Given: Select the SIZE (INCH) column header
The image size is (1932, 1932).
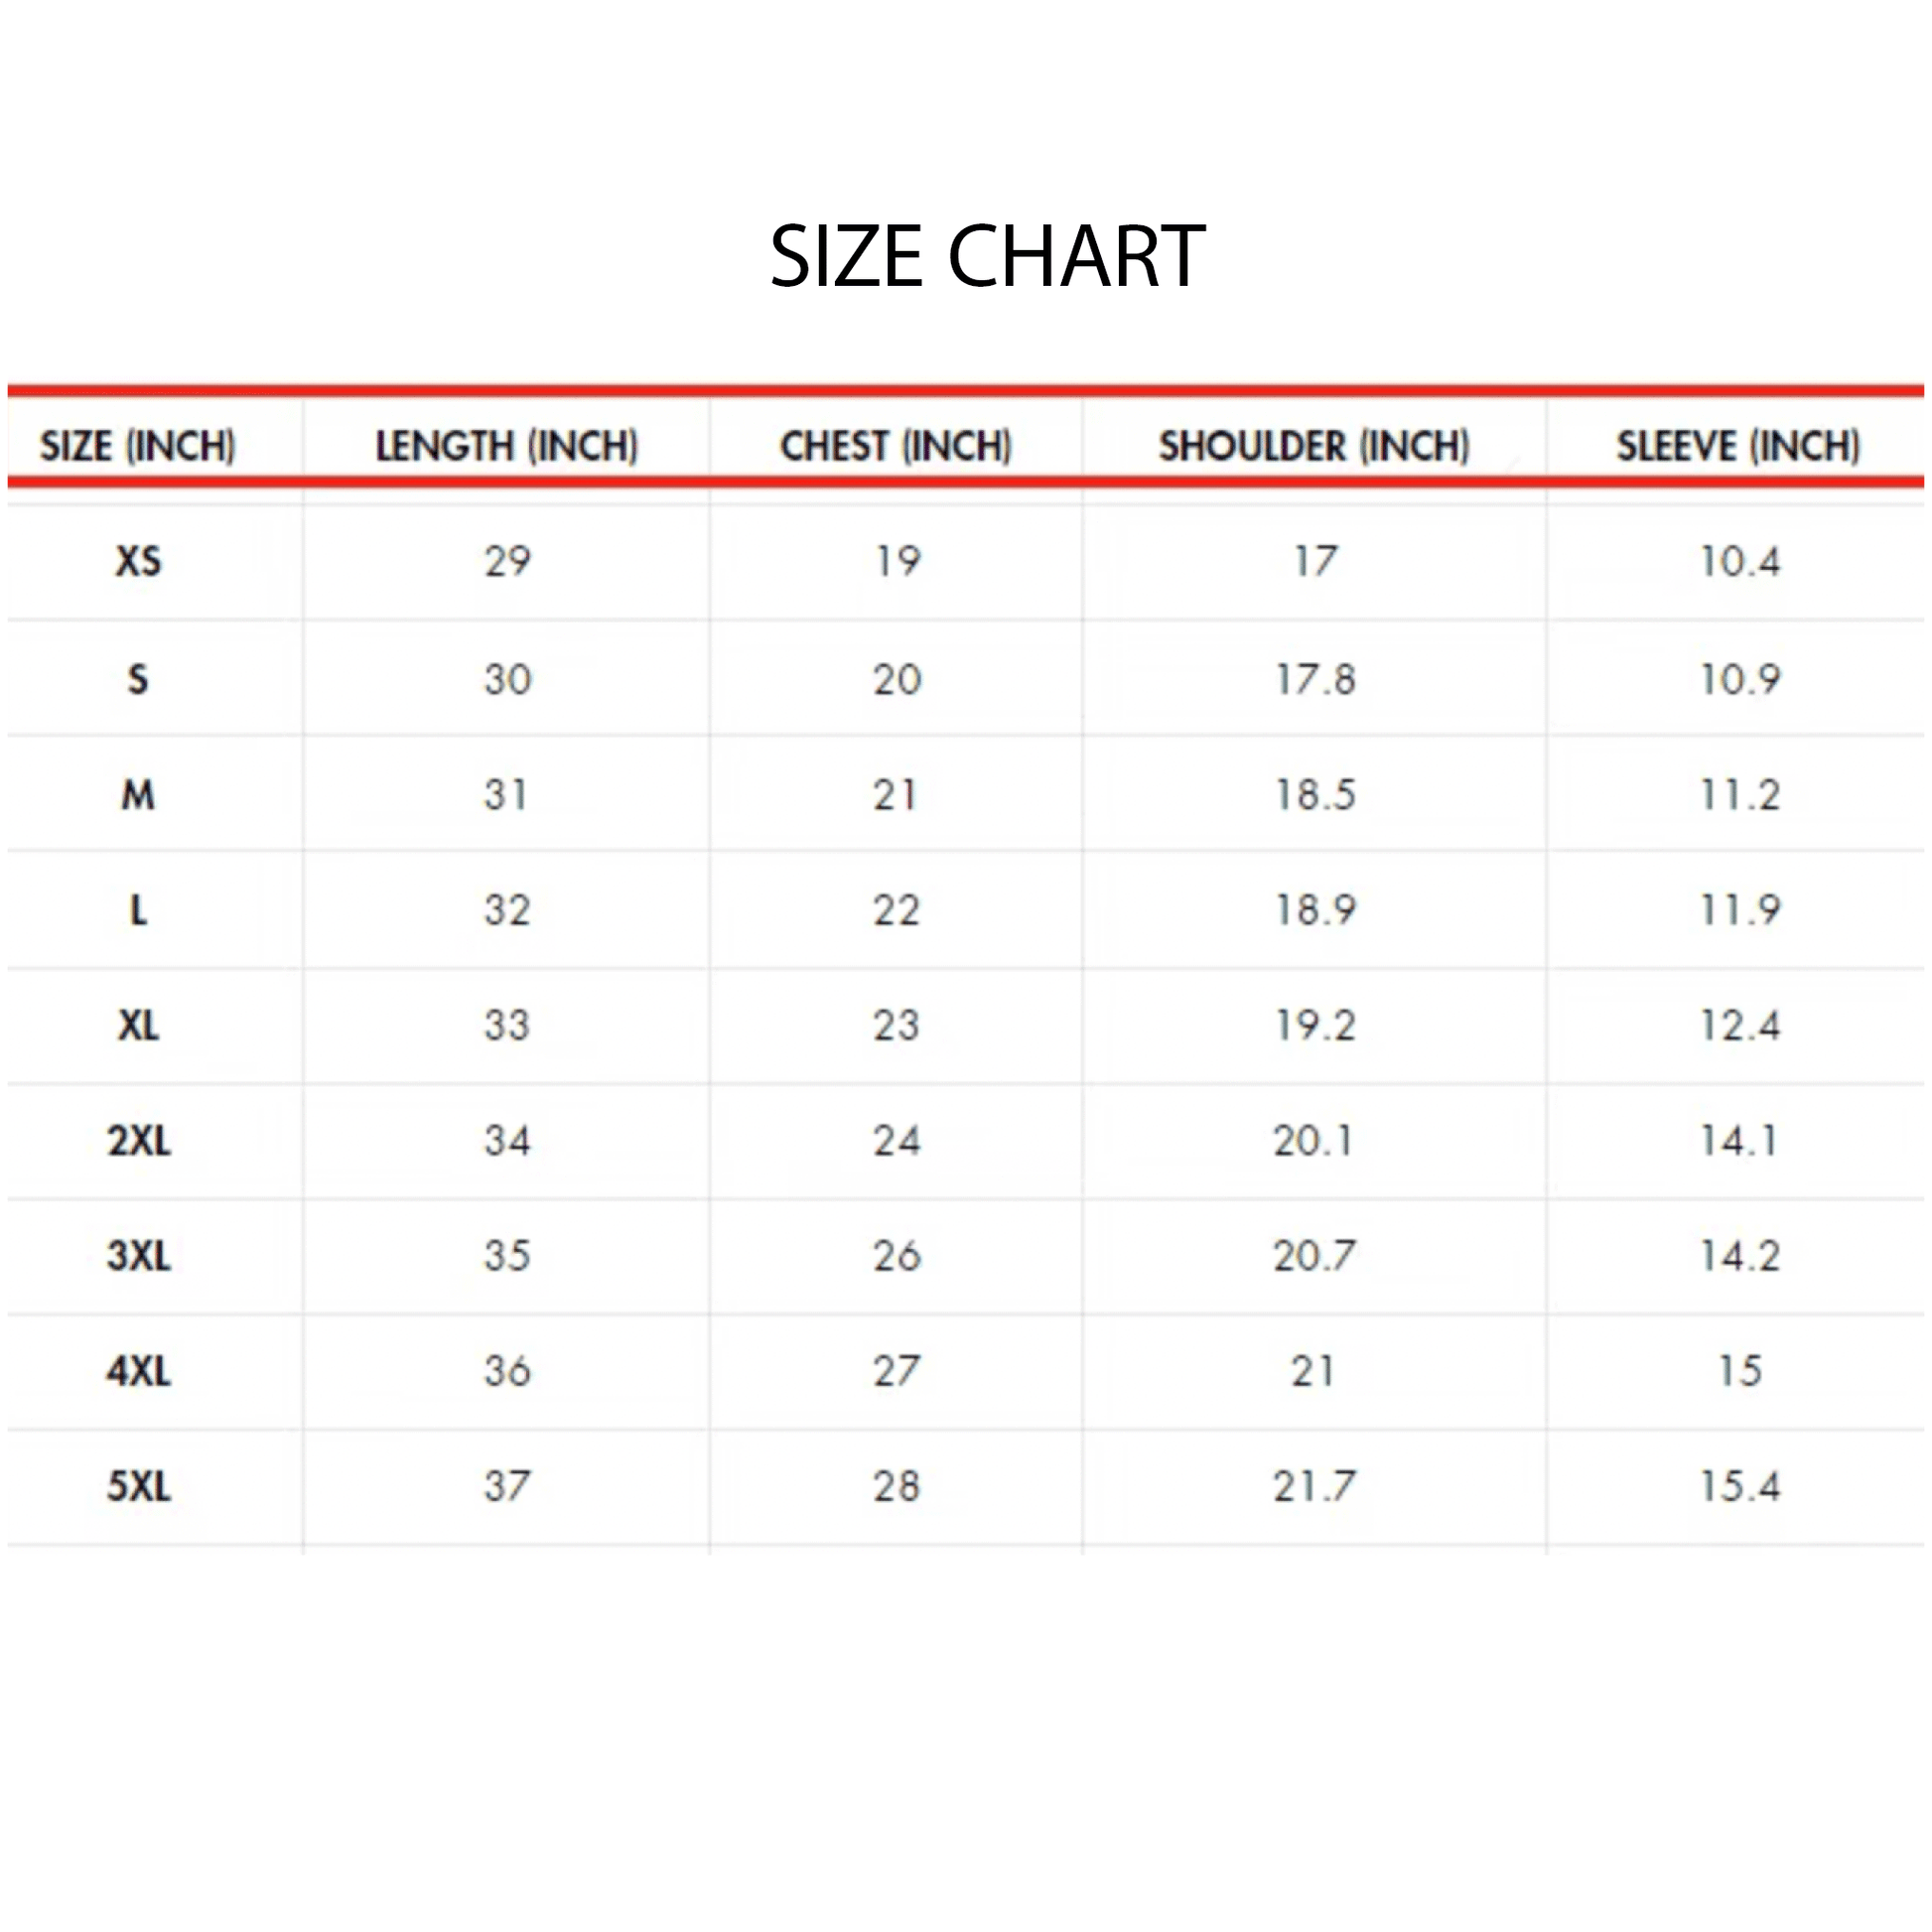Looking at the screenshot, I should [138, 446].
